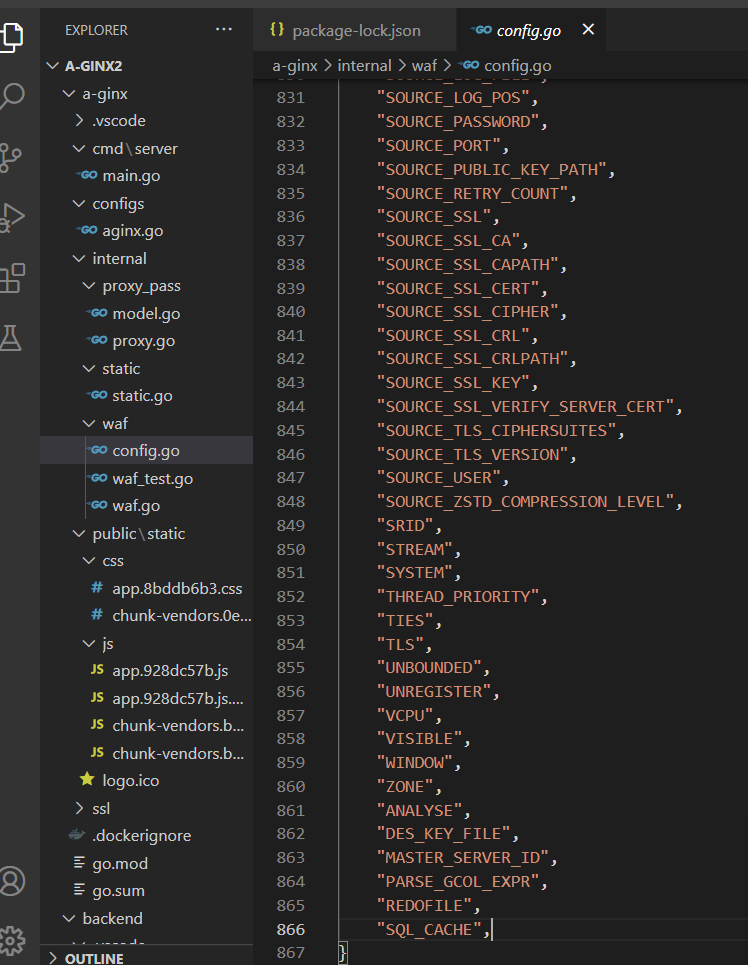Expand the .vscode folder
This screenshot has height=965, width=748.
(118, 121)
